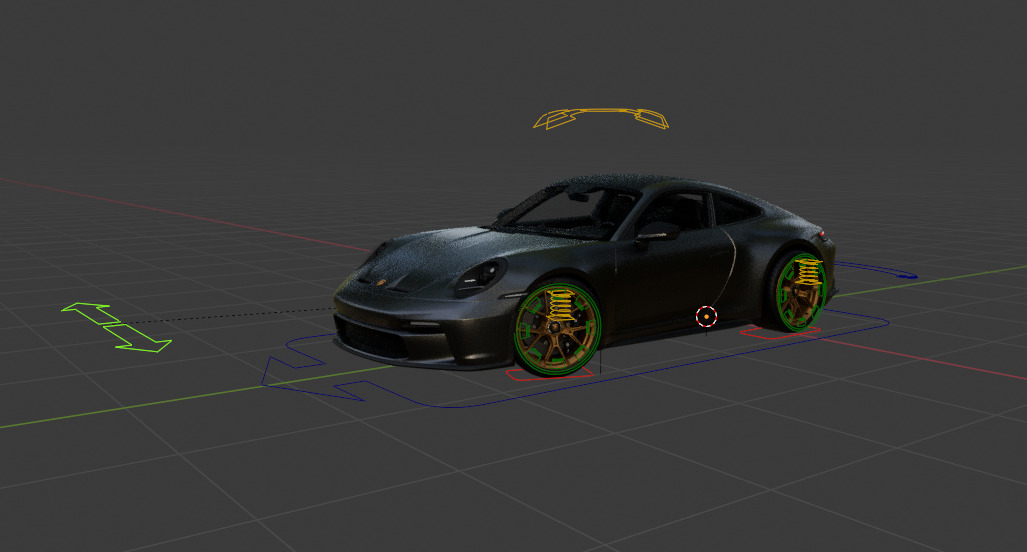Select the blue curved widget behind the car
The image size is (1027, 552).
(876, 270)
